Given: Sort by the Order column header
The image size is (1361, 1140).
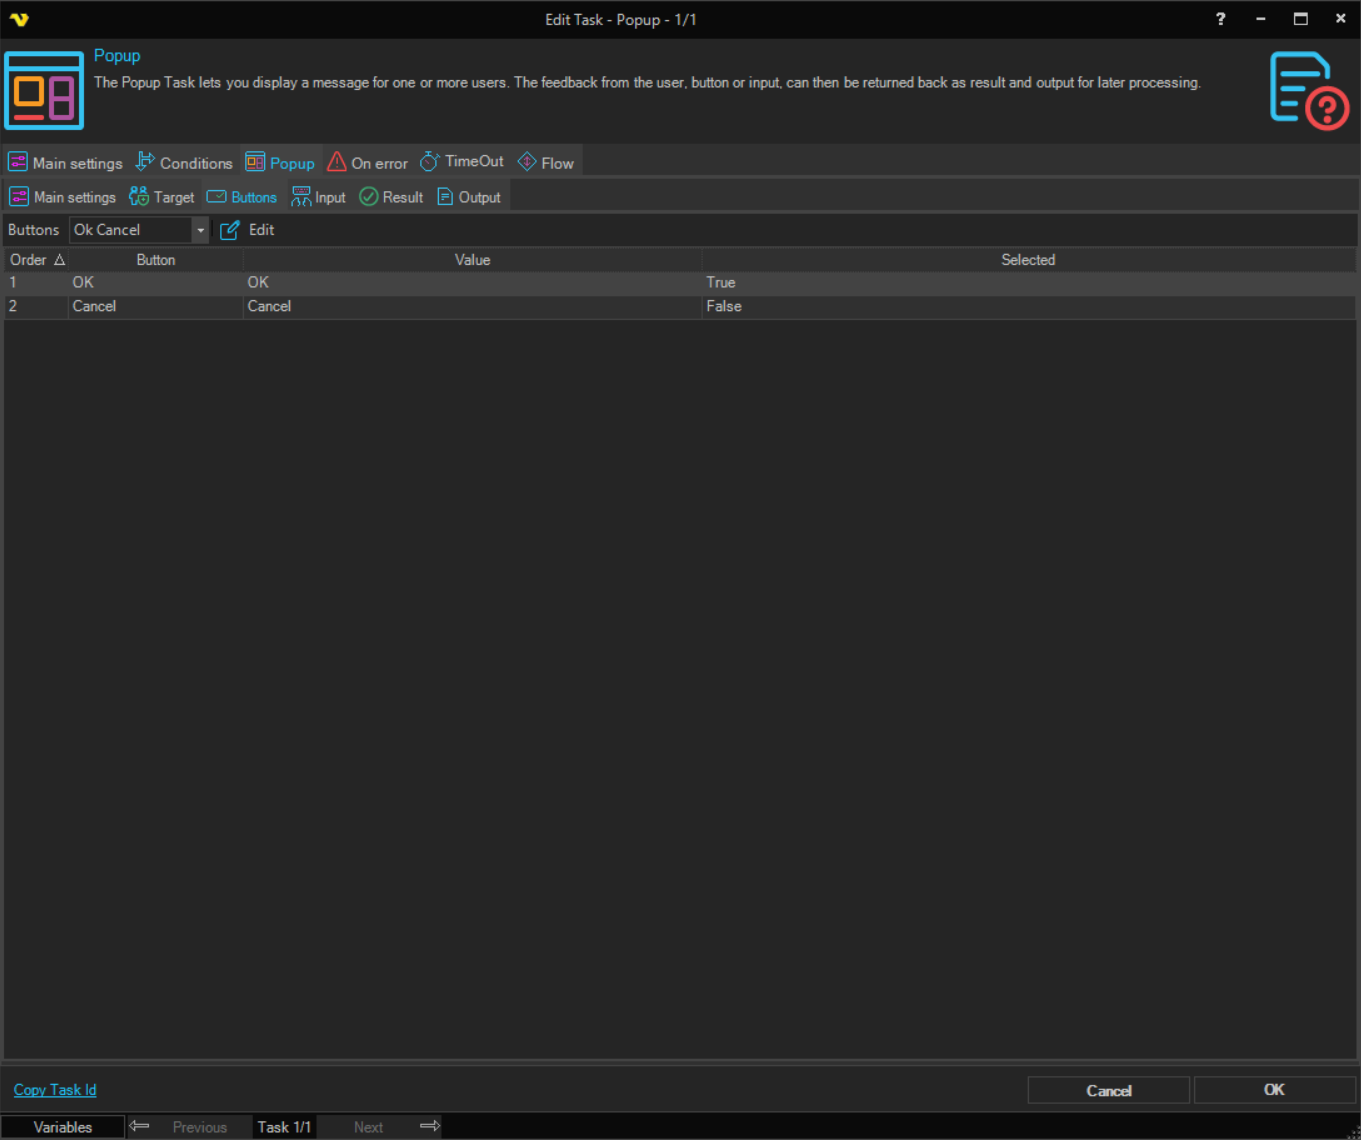Looking at the screenshot, I should [36, 260].
